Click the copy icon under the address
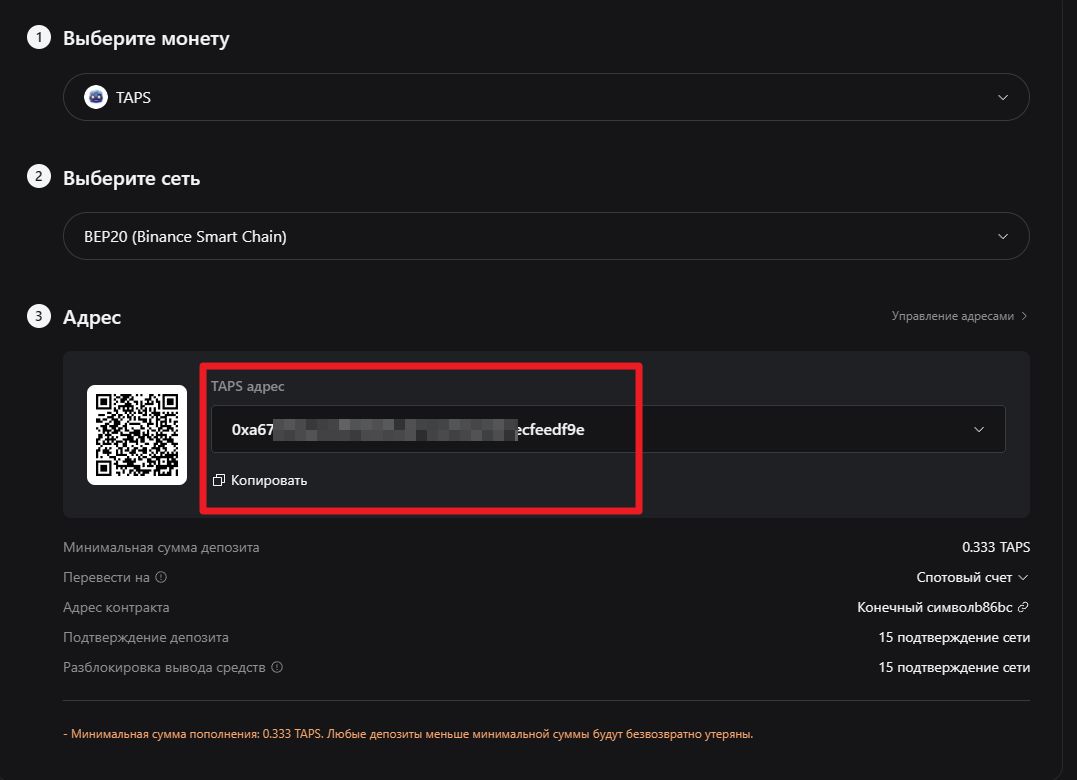The width and height of the screenshot is (1077, 780). (219, 481)
